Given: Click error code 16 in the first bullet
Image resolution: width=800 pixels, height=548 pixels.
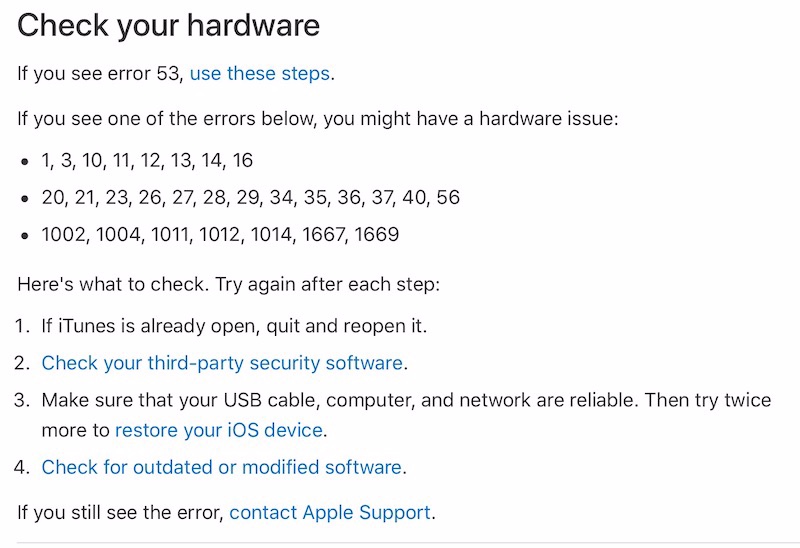Looking at the screenshot, I should (x=242, y=160).
